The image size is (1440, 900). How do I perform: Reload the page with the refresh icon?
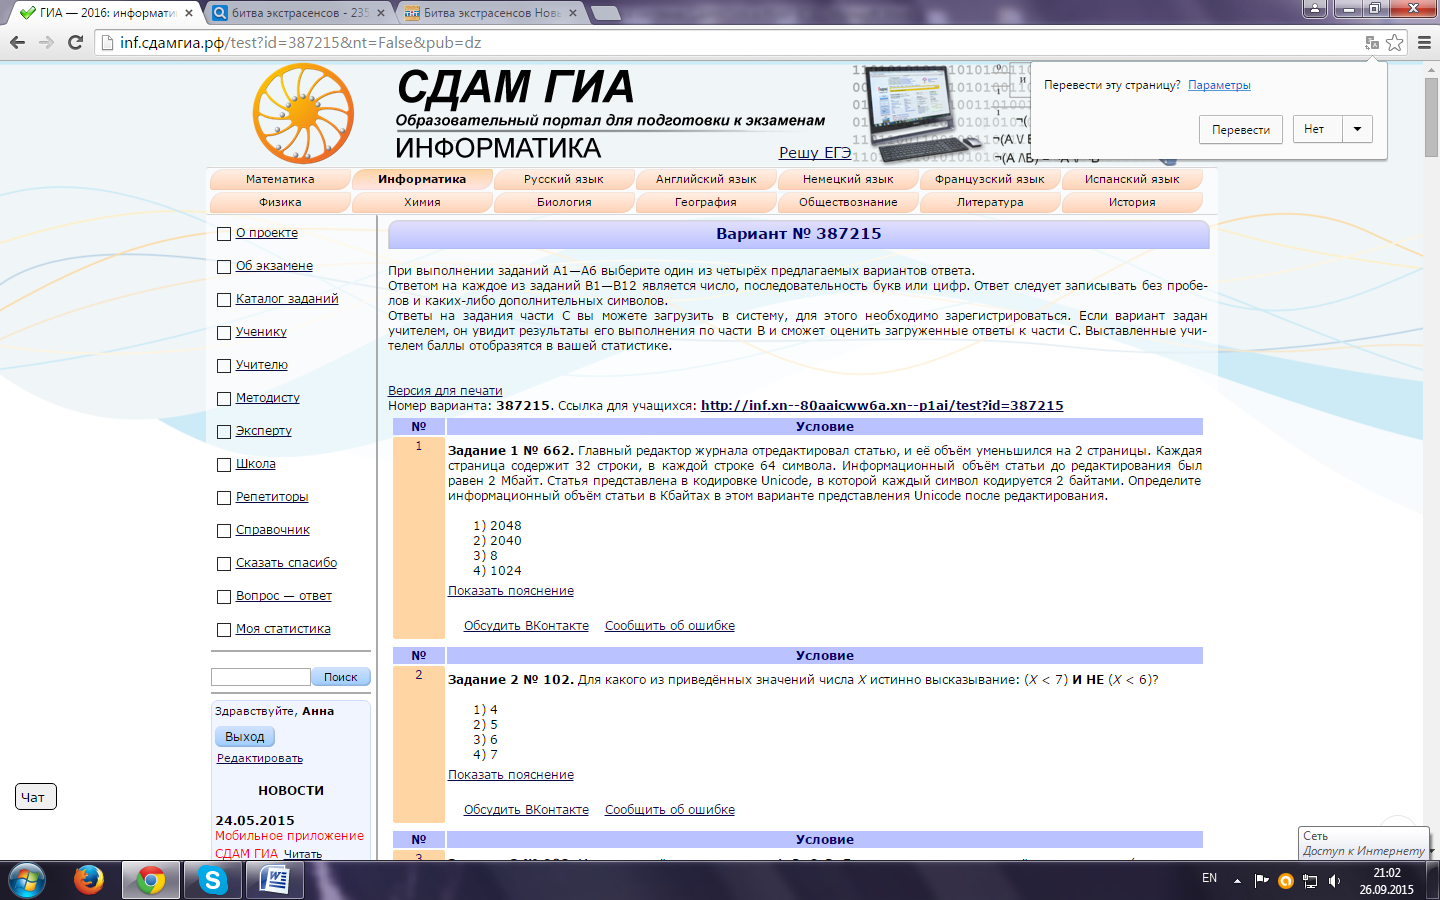coord(75,42)
